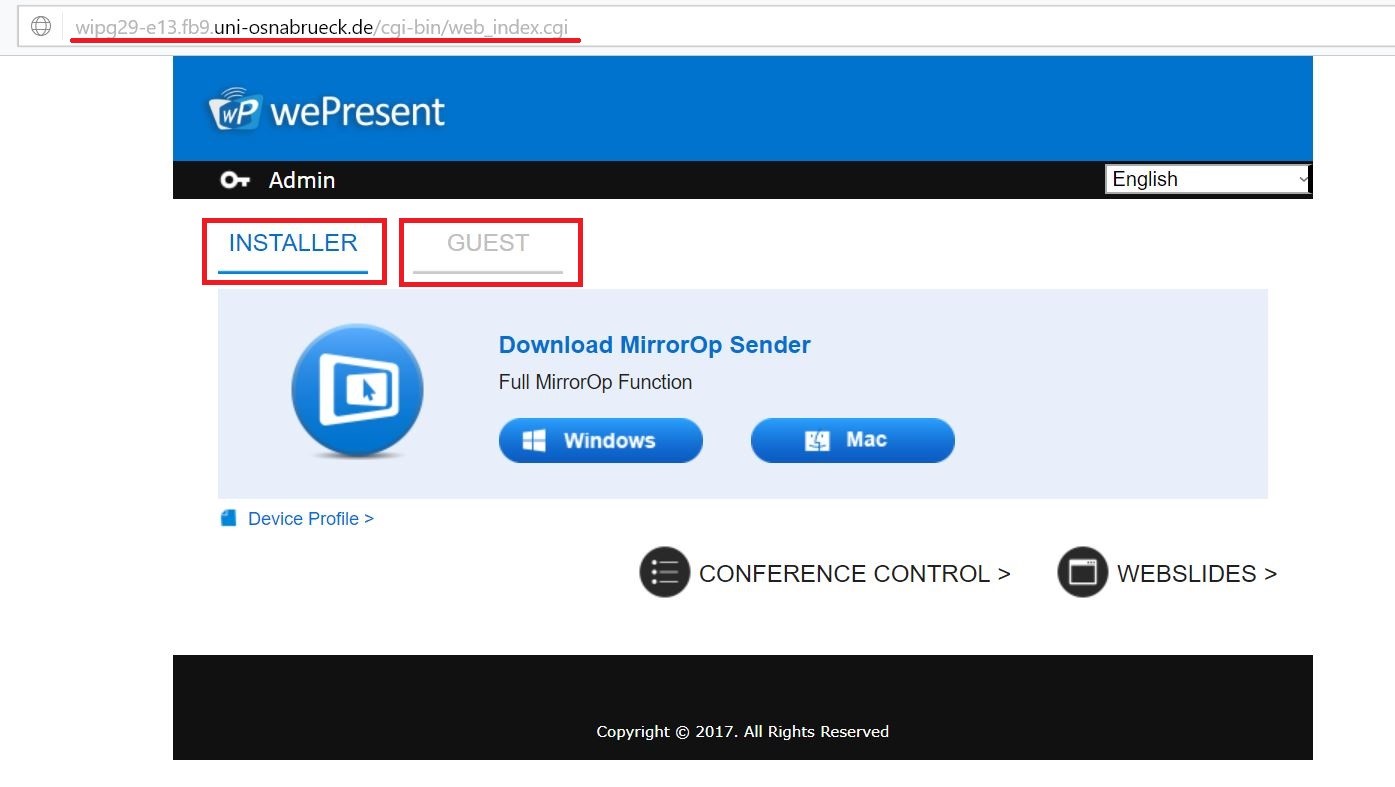
Task: Click the WebSlides window icon
Action: coord(1083,572)
